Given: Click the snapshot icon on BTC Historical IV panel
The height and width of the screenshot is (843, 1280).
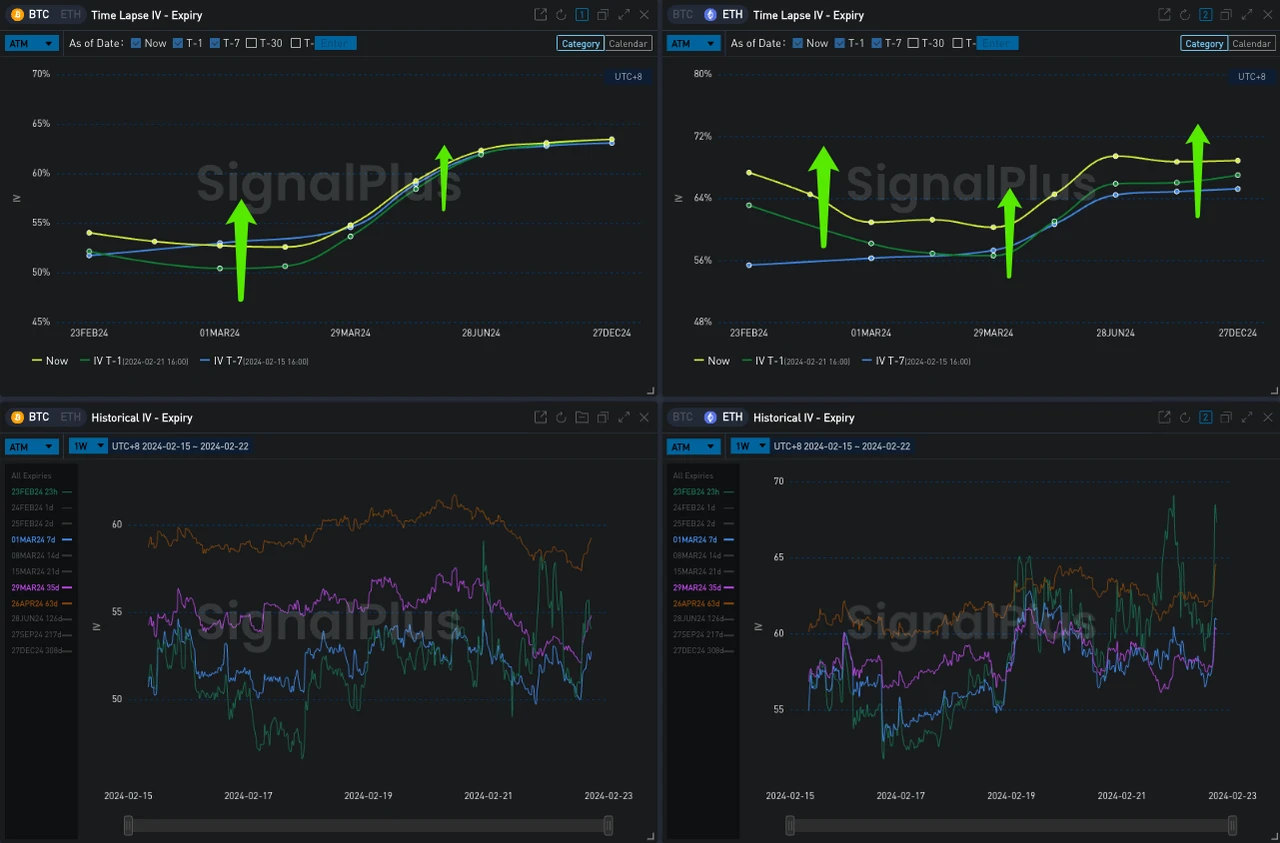Looking at the screenshot, I should click(581, 417).
